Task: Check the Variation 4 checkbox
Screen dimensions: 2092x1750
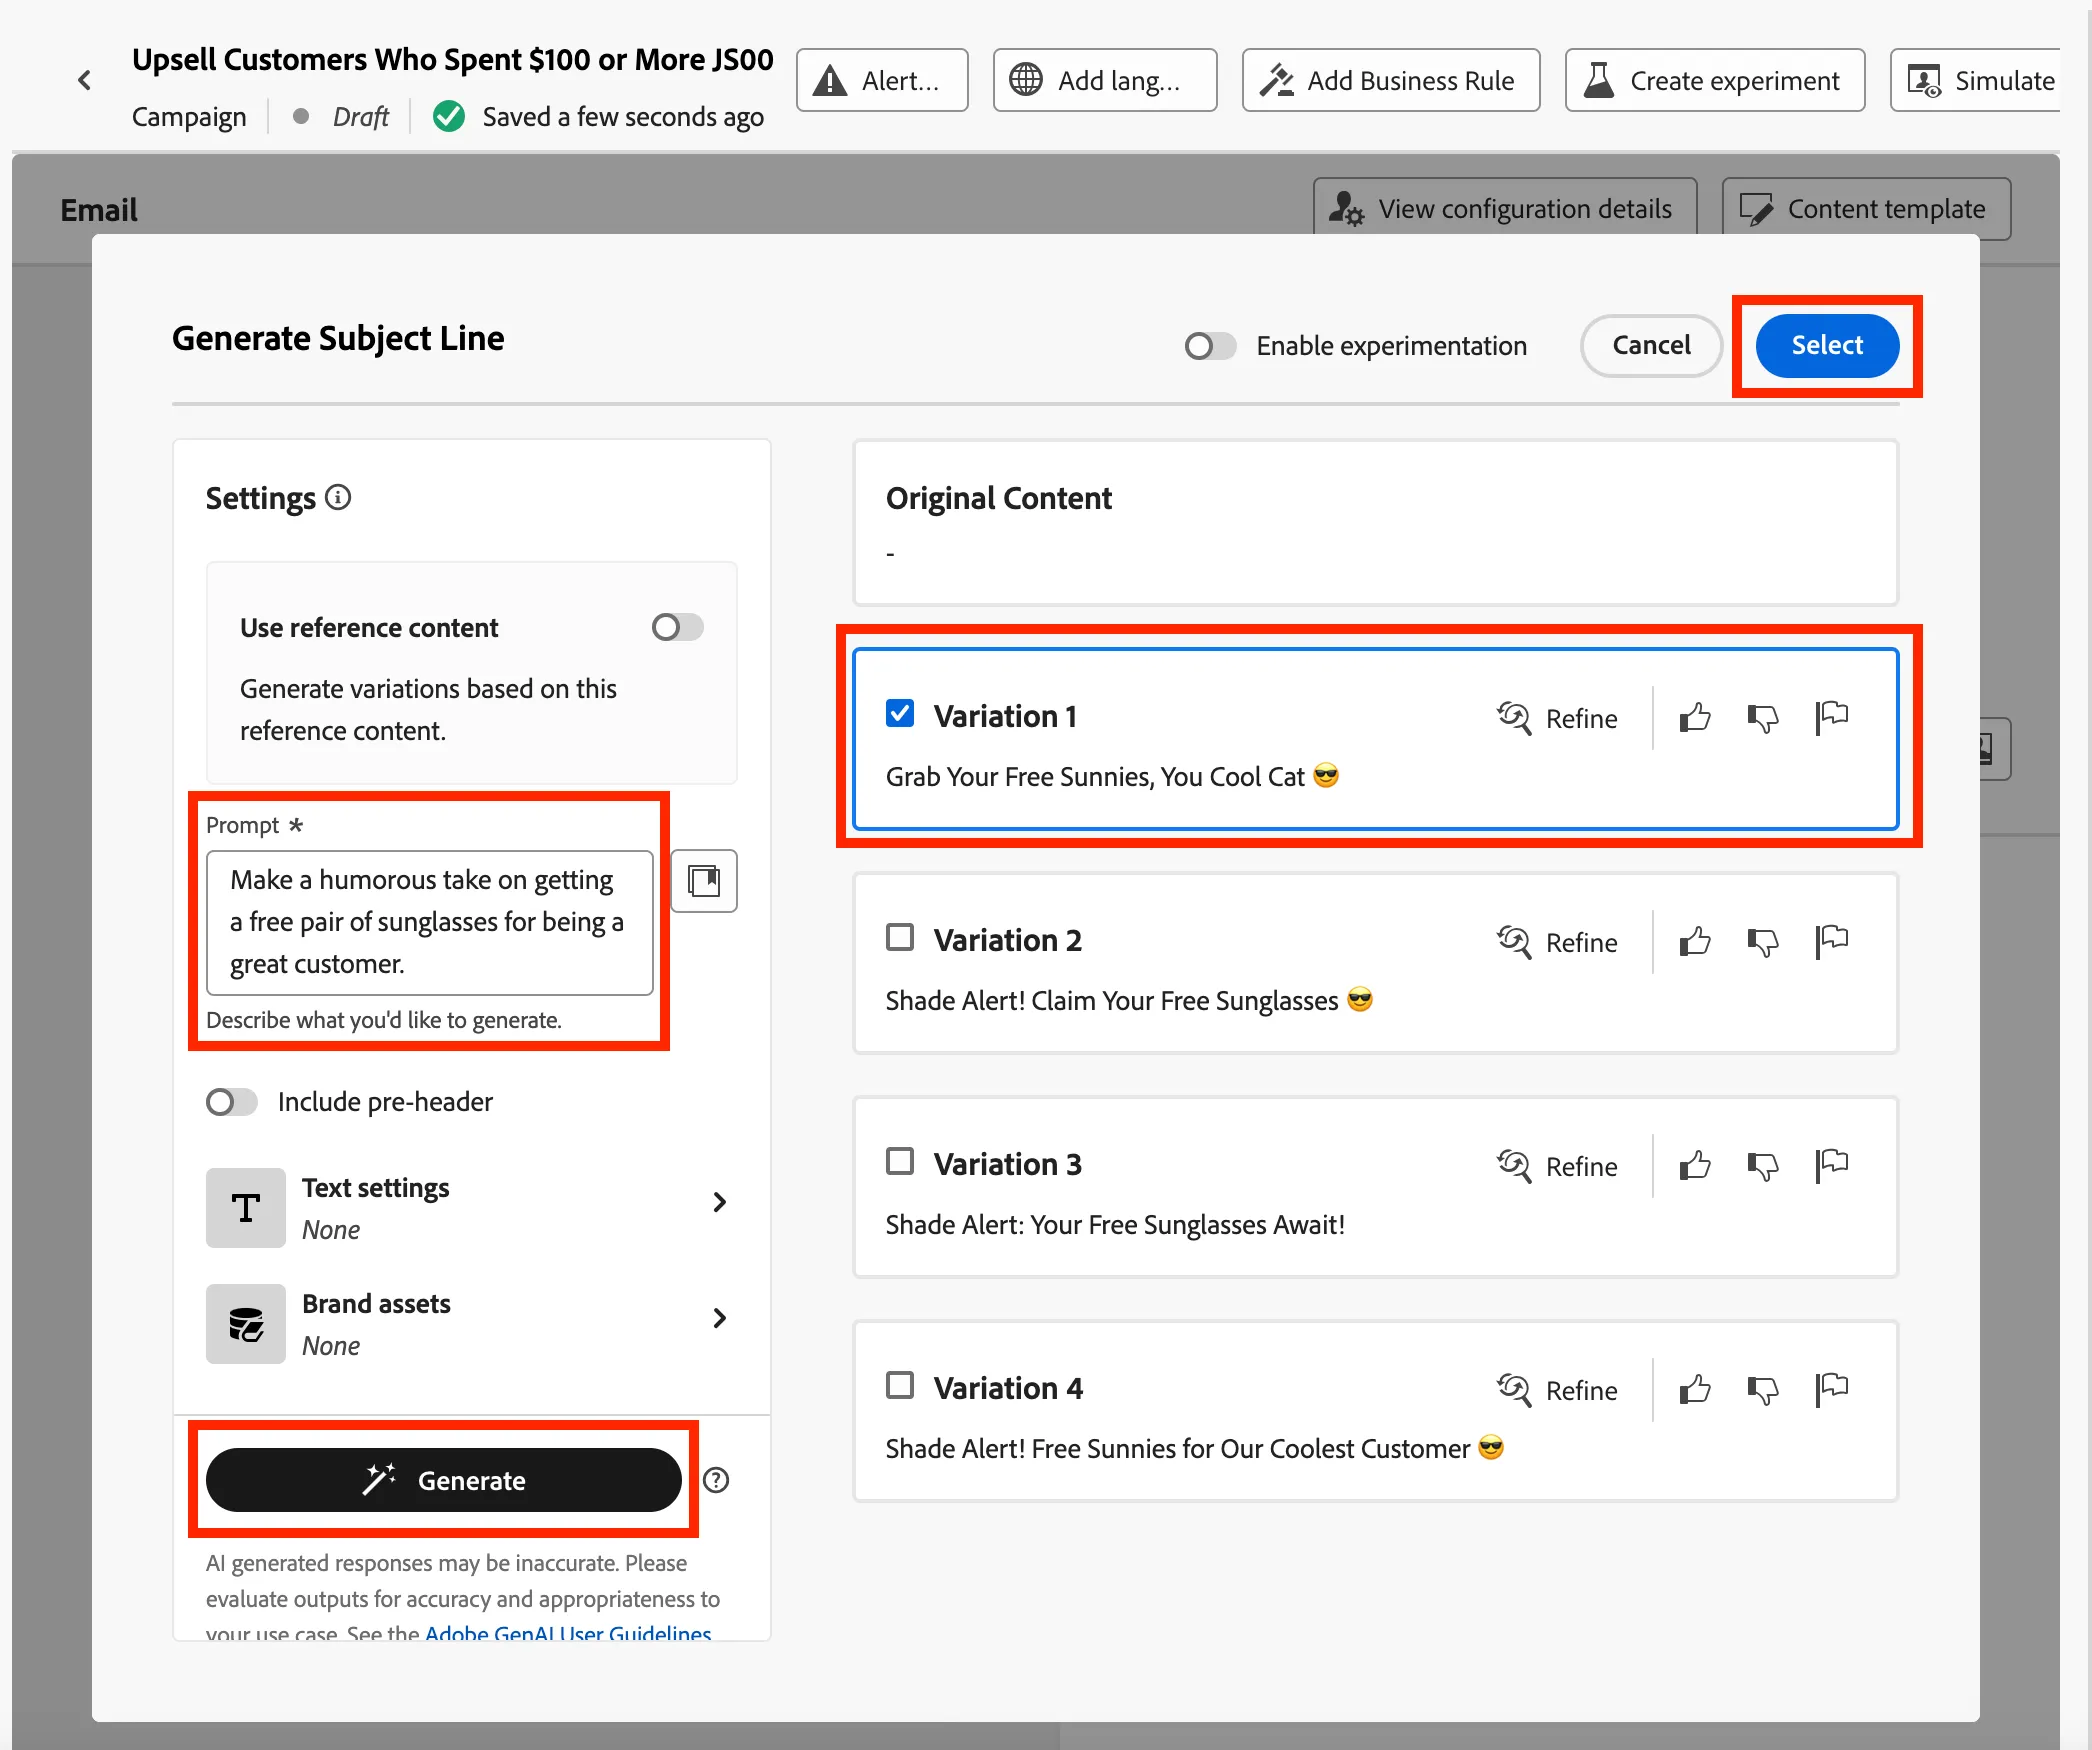Action: click(x=900, y=1385)
